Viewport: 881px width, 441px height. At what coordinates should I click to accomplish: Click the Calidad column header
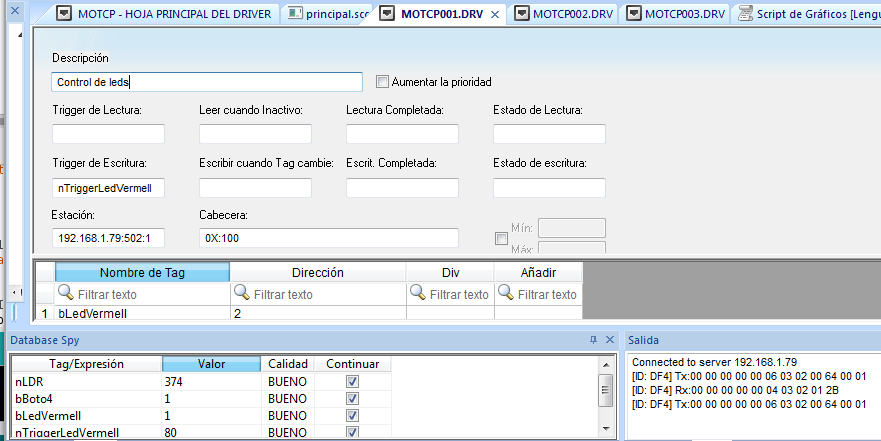tap(288, 364)
